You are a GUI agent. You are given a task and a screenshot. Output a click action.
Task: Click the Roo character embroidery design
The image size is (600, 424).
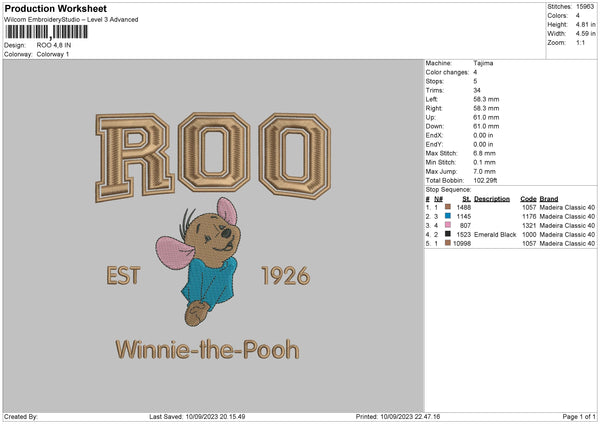[212, 263]
